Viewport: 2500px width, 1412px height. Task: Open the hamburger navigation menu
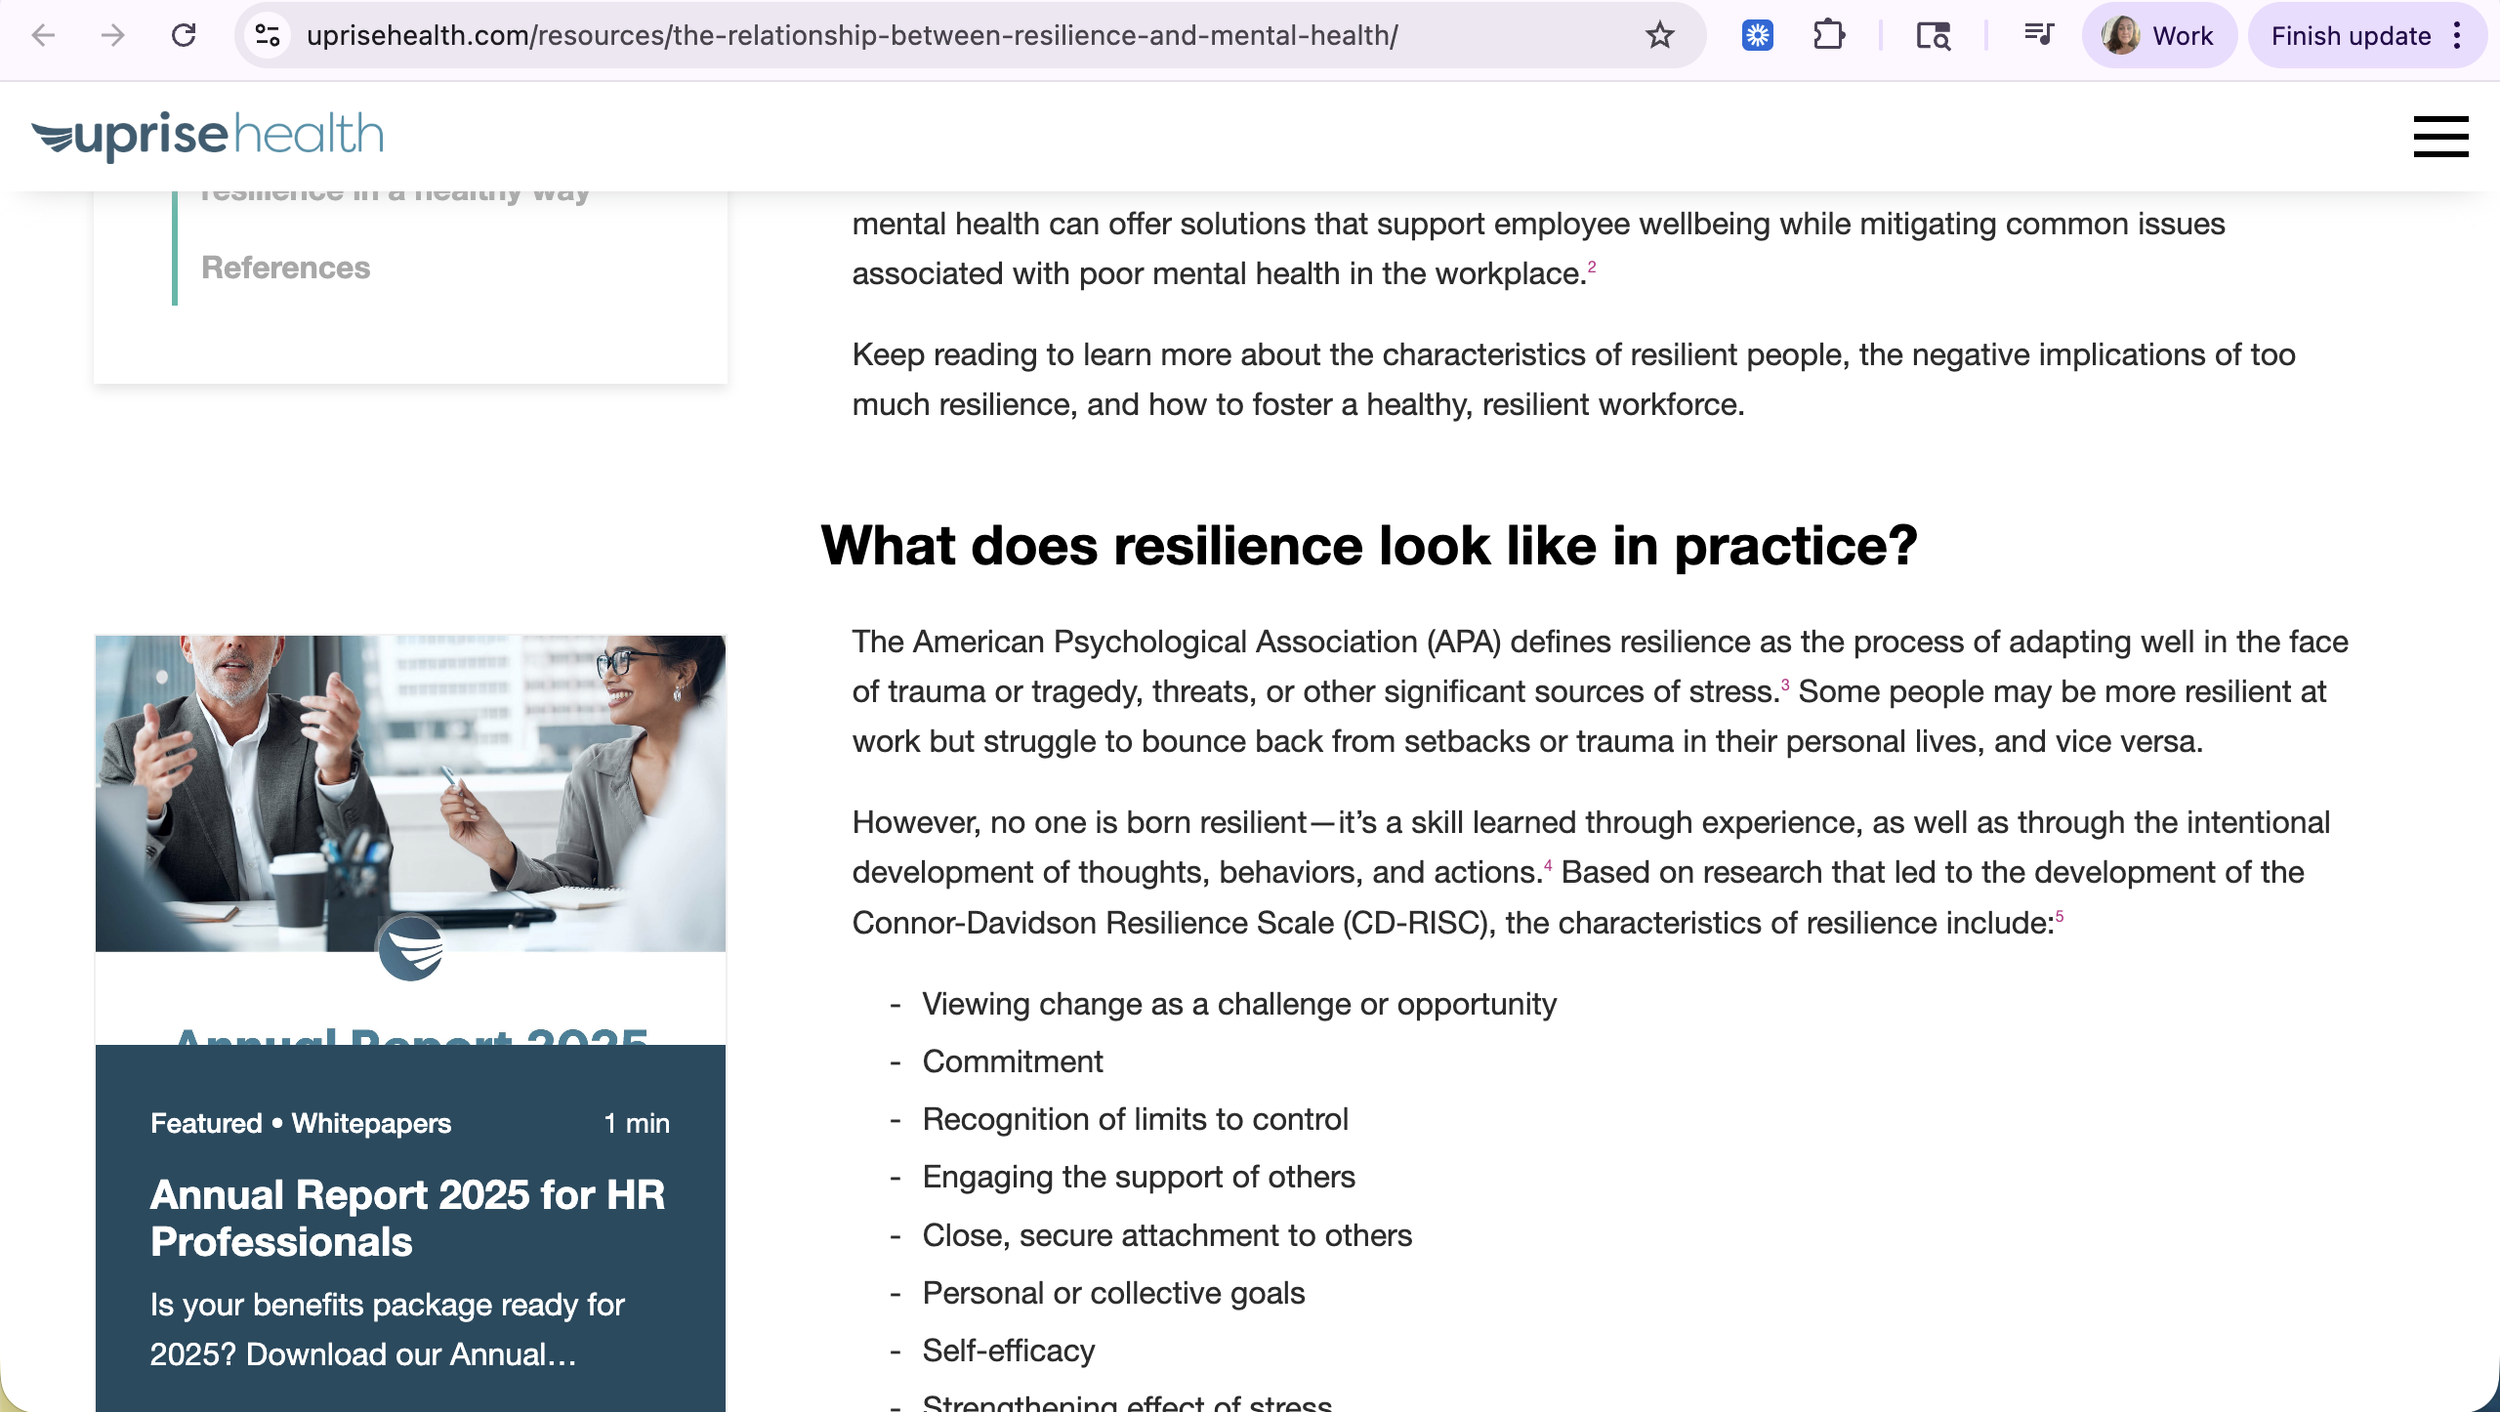click(x=2440, y=136)
